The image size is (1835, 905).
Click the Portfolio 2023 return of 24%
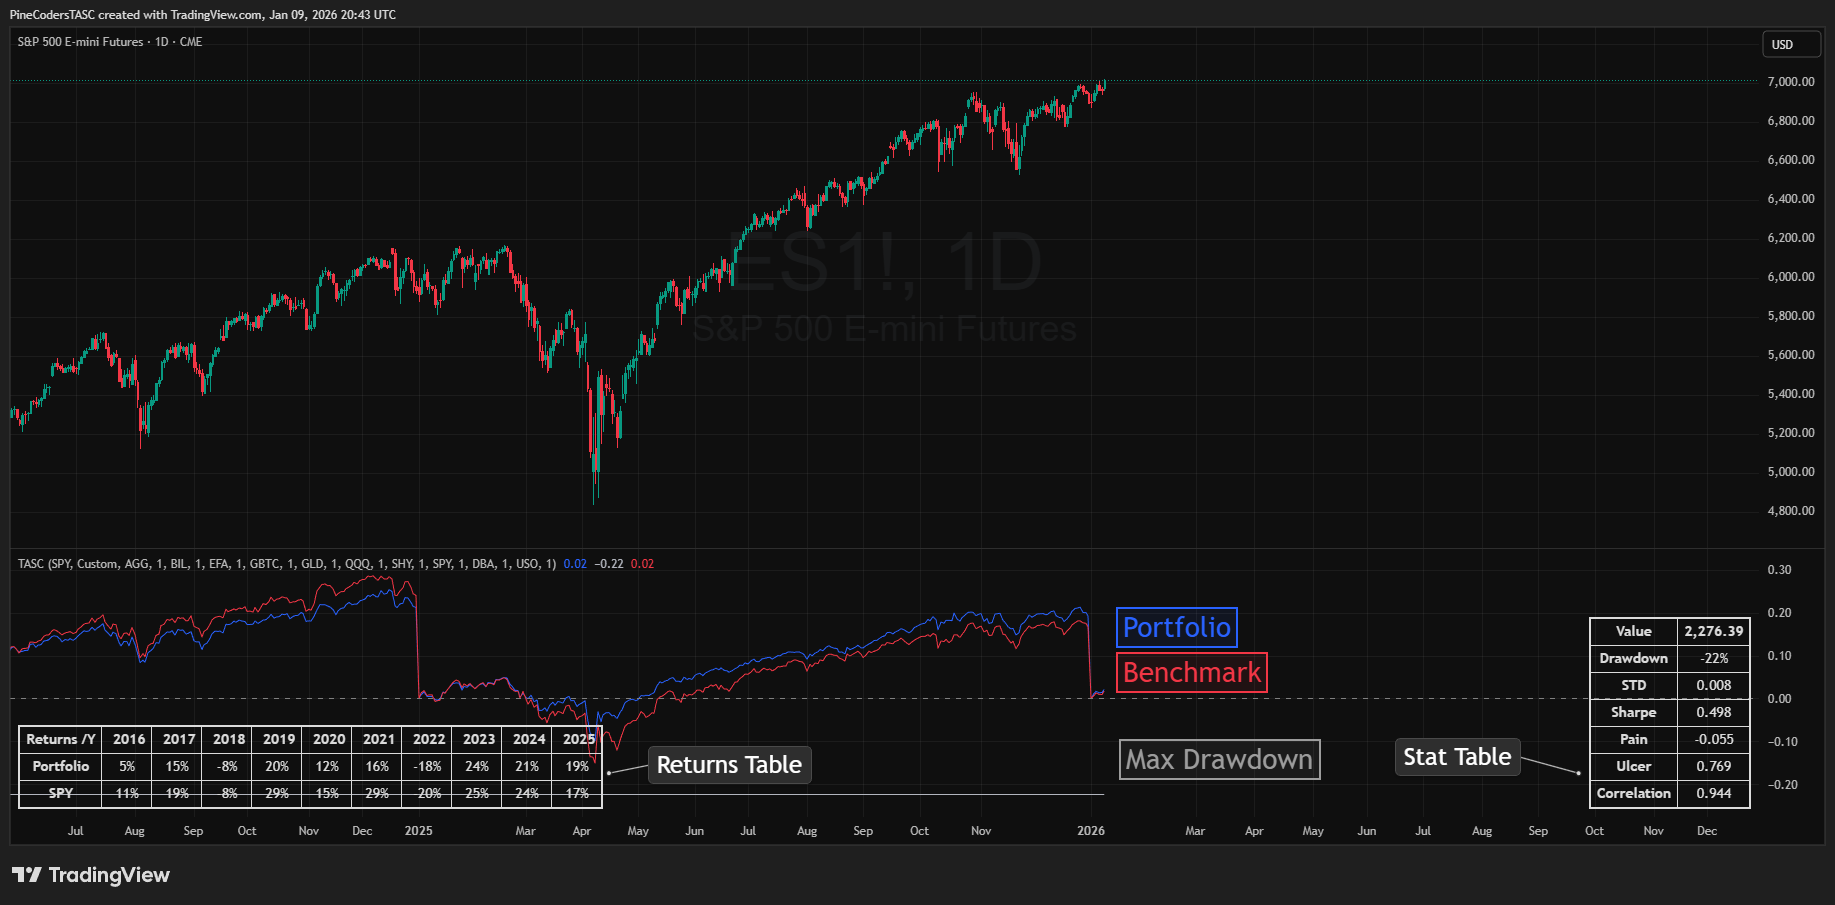478,766
